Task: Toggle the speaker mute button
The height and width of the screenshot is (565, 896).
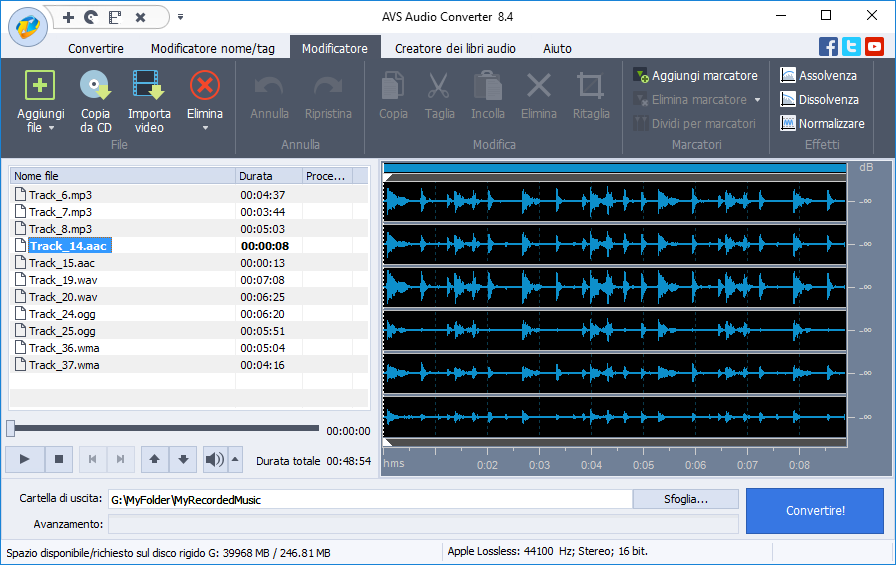Action: (x=215, y=459)
